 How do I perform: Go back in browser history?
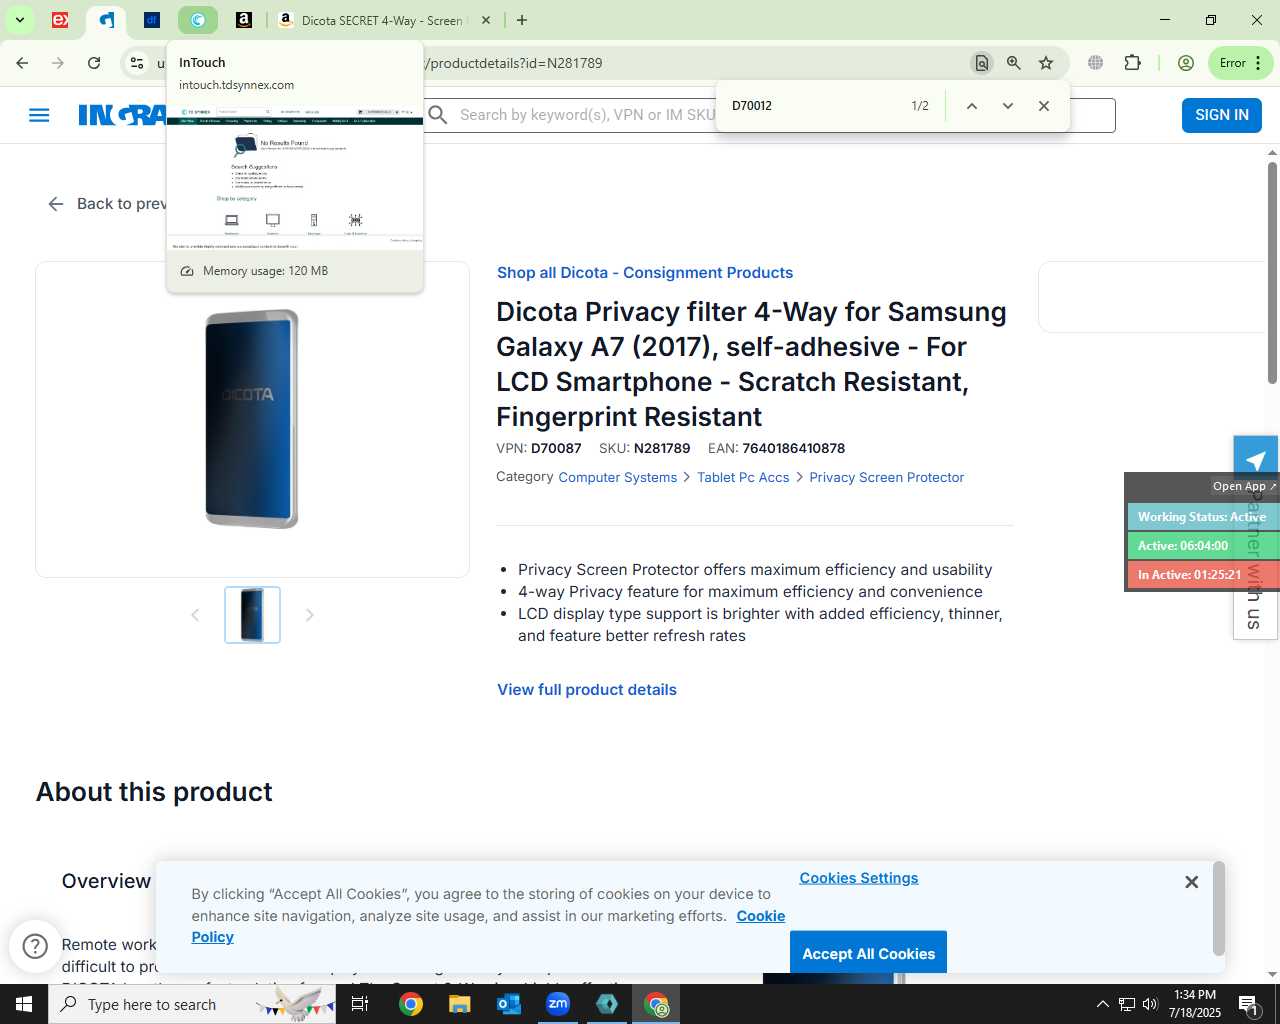[22, 63]
